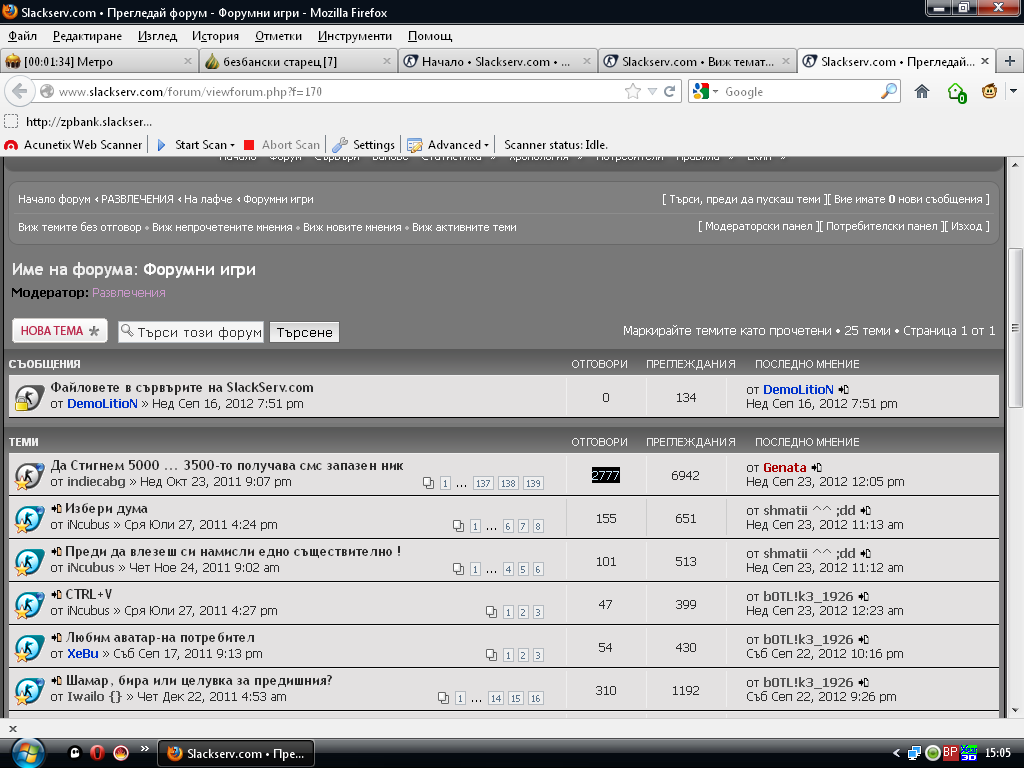Screen dimensions: 1024x768
Task: Bookmark this page with the star icon
Action: (632, 91)
